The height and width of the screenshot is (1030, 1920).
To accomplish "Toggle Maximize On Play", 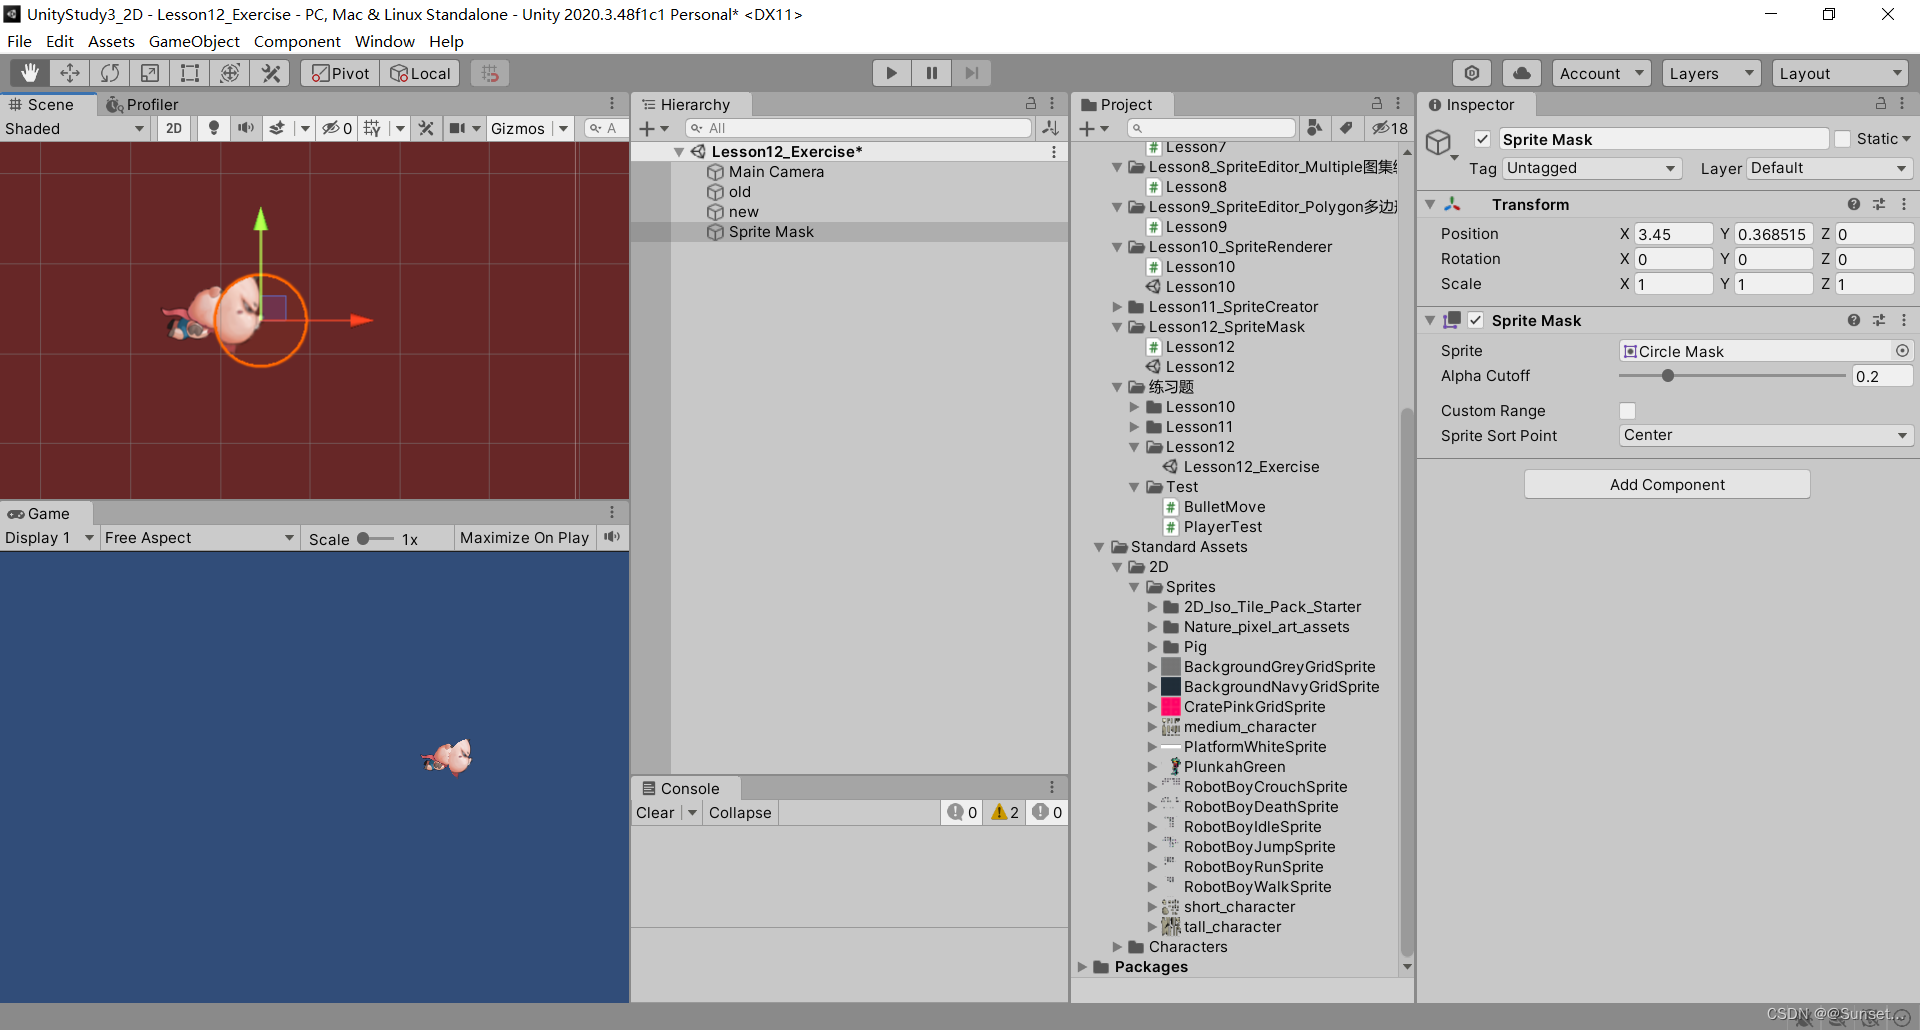I will pyautogui.click(x=524, y=537).
